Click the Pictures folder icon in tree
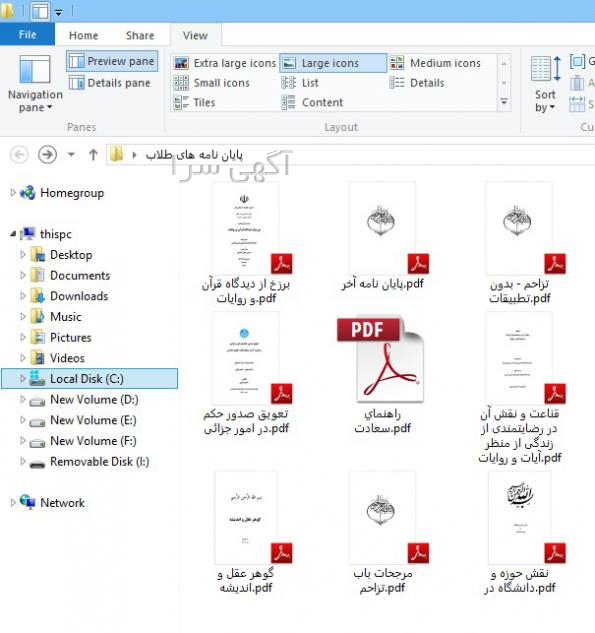 coord(38,337)
